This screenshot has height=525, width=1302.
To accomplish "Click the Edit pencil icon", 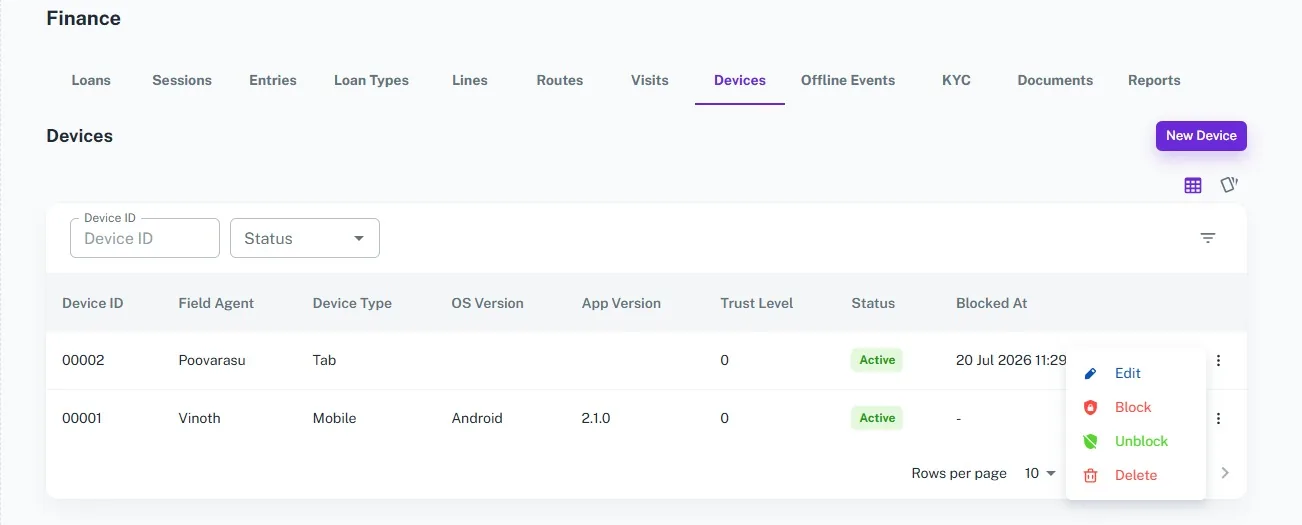I will (1091, 373).
